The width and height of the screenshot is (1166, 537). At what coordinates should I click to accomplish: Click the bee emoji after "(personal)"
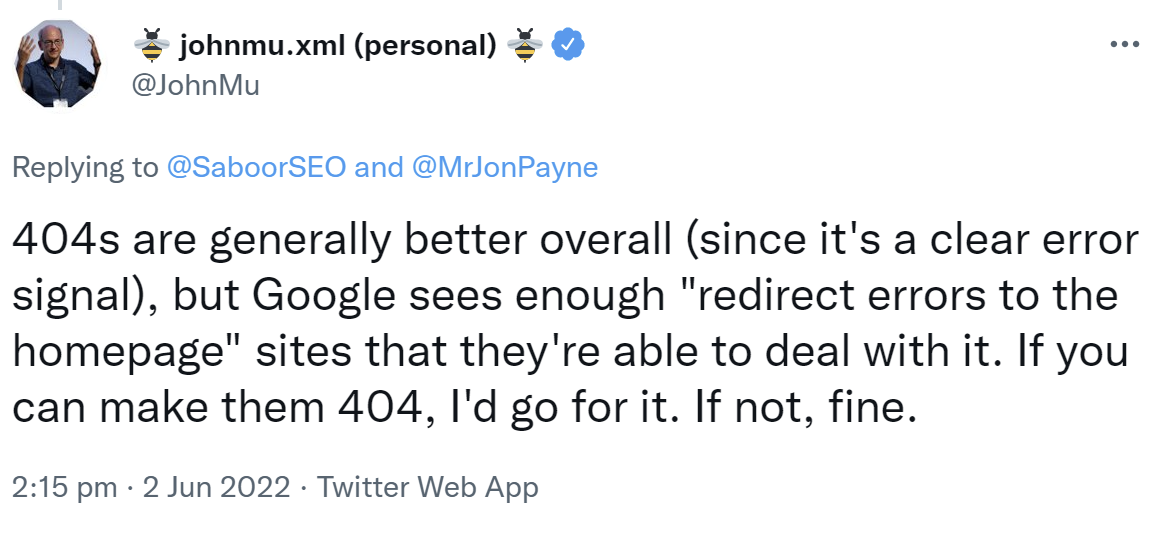524,45
